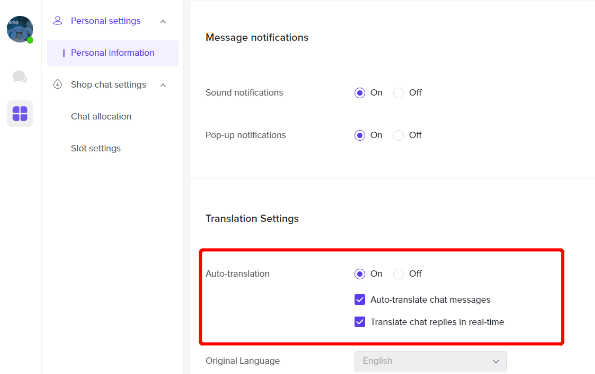Uncheck Translate chat replies in real-time

(x=360, y=322)
